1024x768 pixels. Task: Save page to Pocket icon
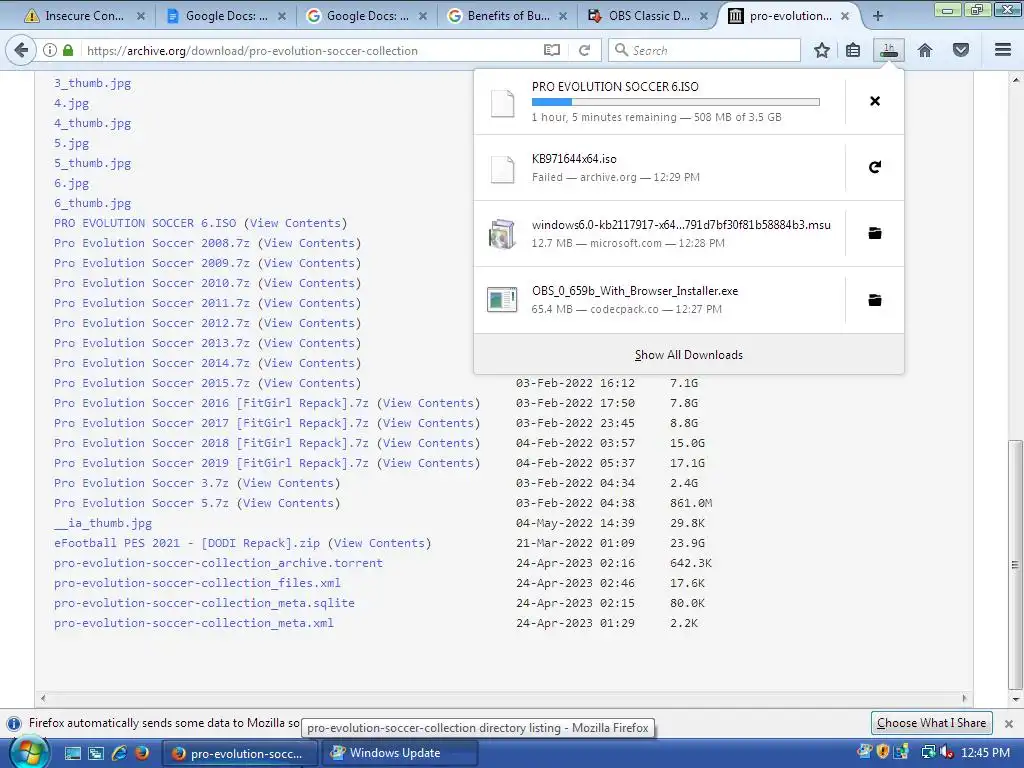point(961,50)
